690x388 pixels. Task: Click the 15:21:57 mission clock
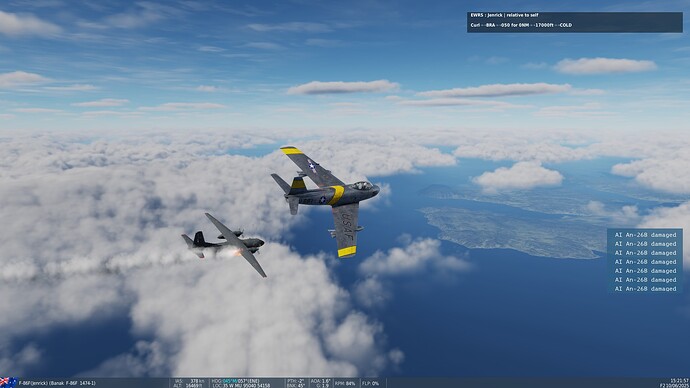tap(679, 381)
